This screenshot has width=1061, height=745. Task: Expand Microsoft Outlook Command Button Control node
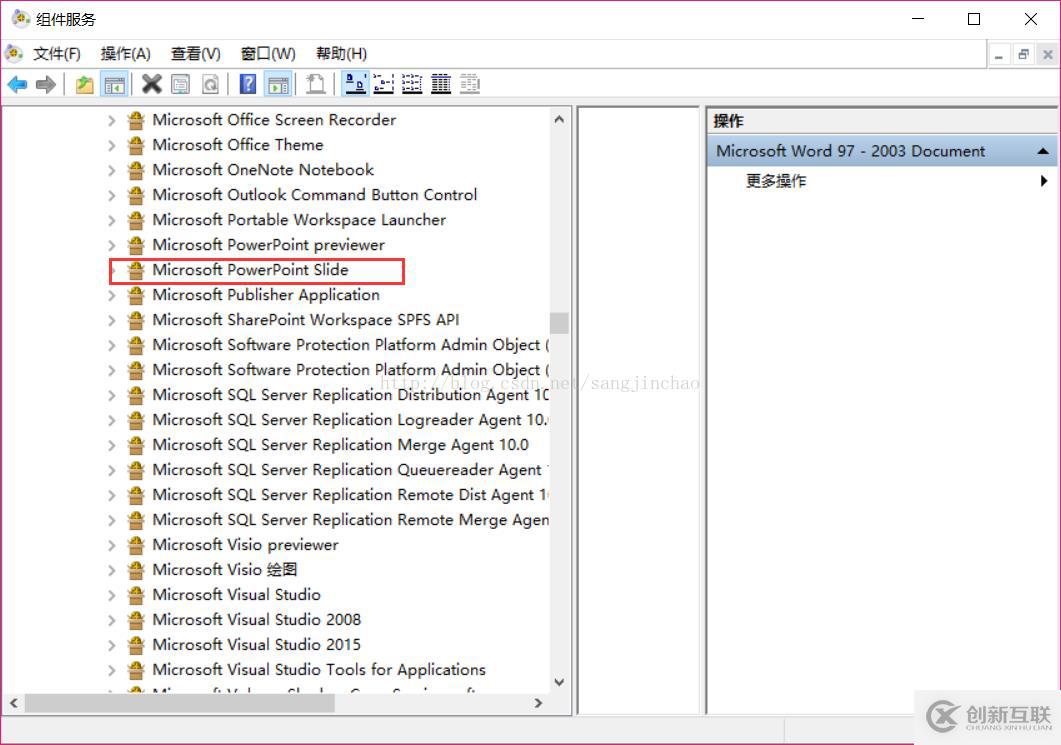(112, 196)
